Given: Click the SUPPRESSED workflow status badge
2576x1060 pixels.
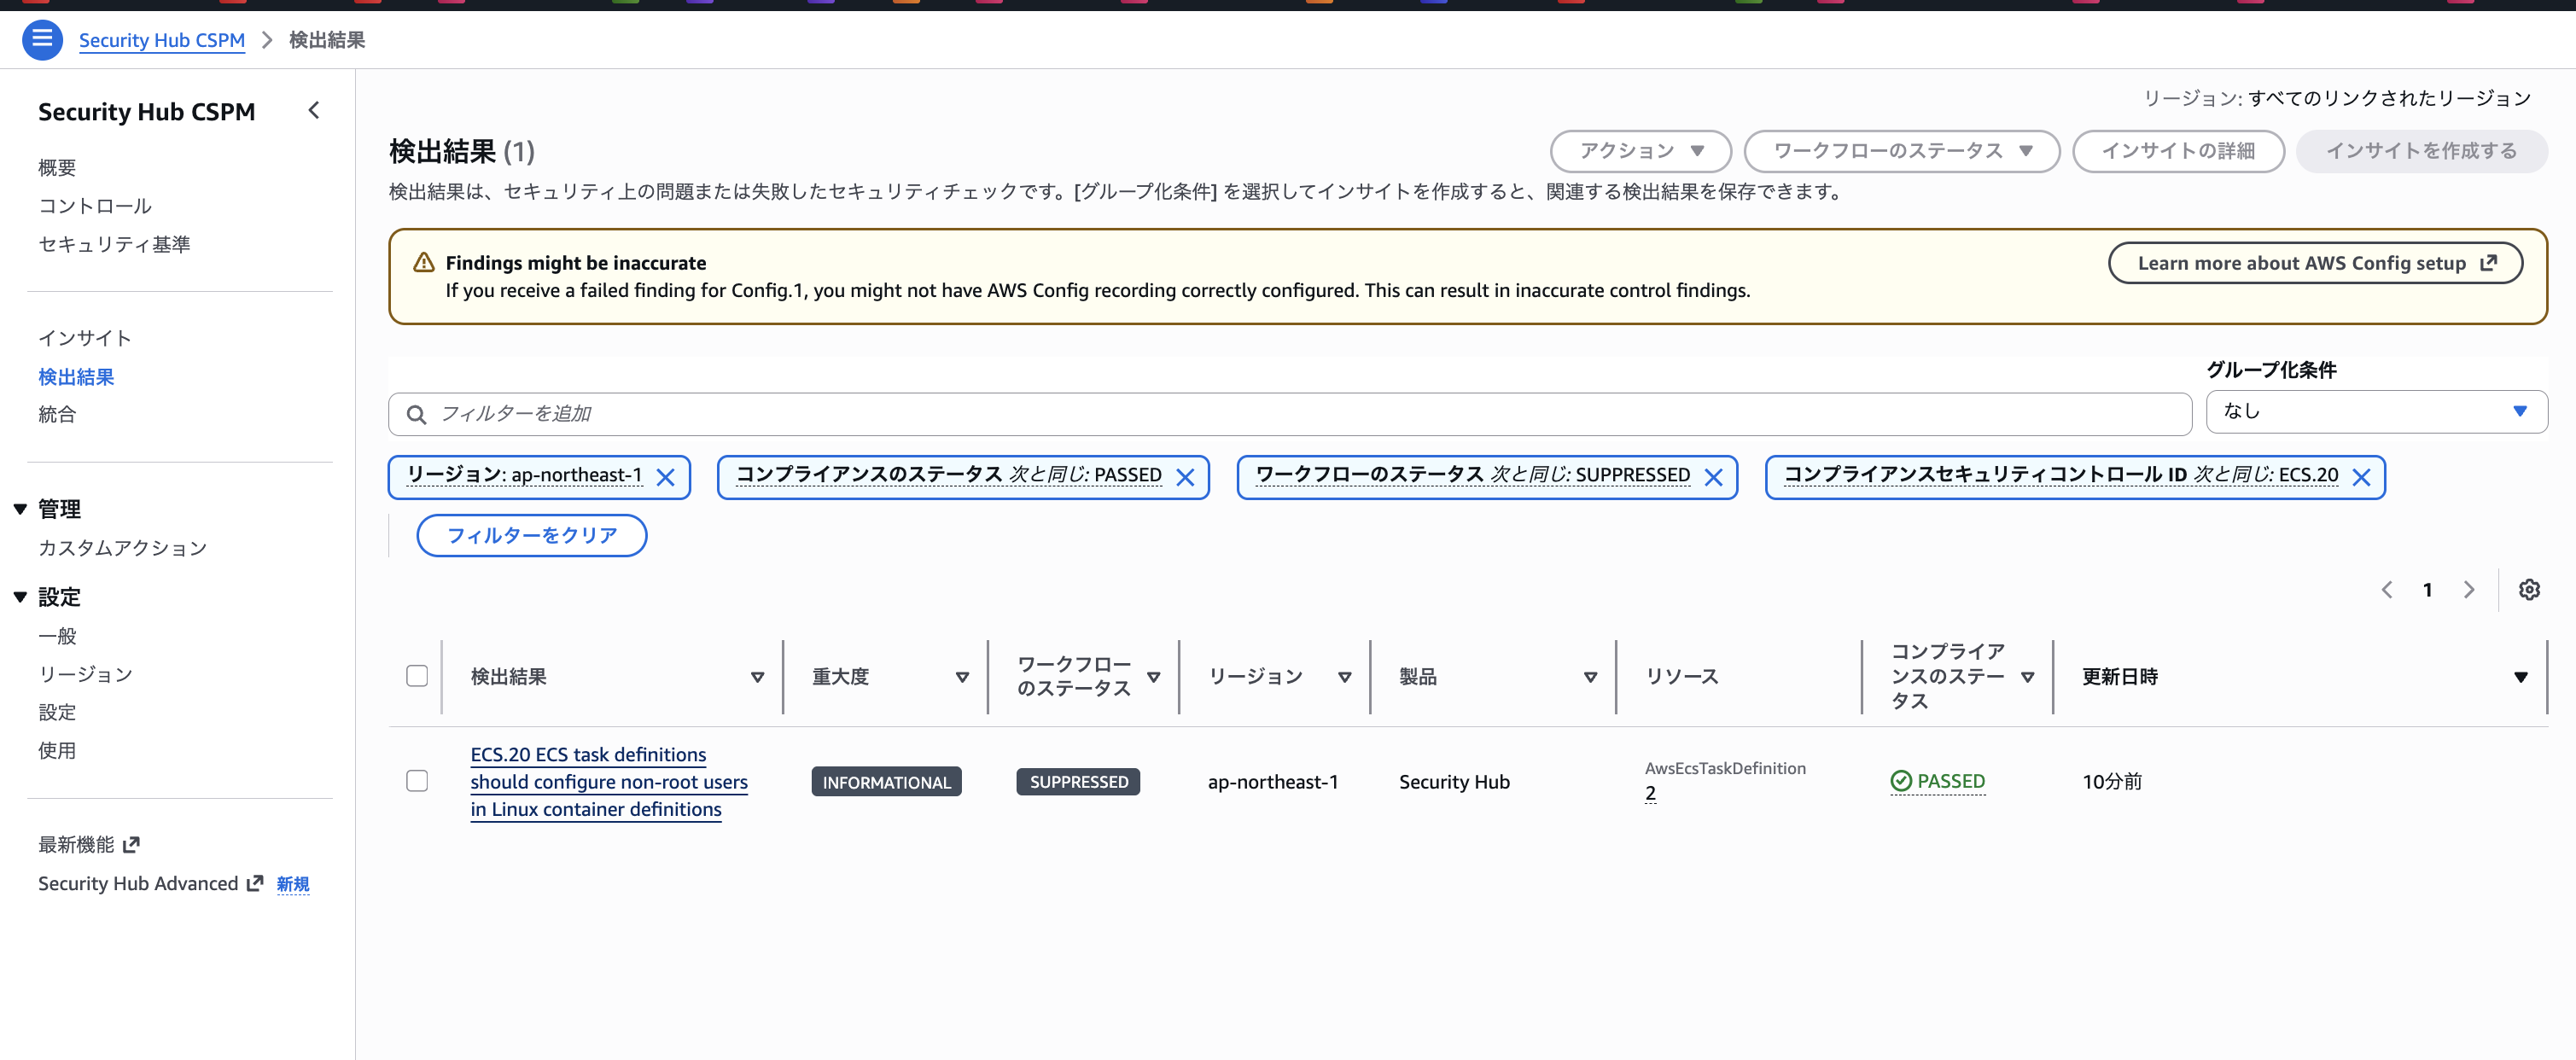Looking at the screenshot, I should (x=1078, y=782).
